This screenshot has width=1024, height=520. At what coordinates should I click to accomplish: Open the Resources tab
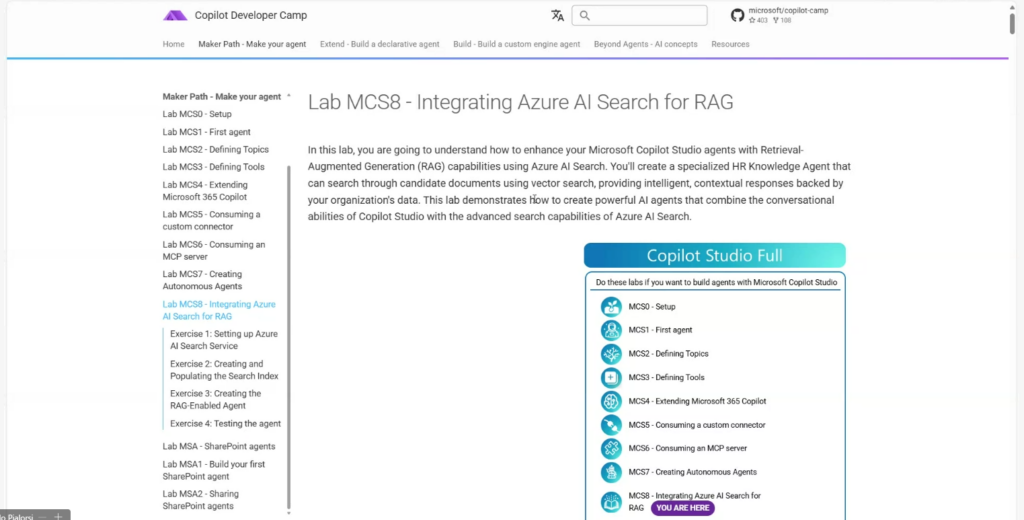pos(730,44)
